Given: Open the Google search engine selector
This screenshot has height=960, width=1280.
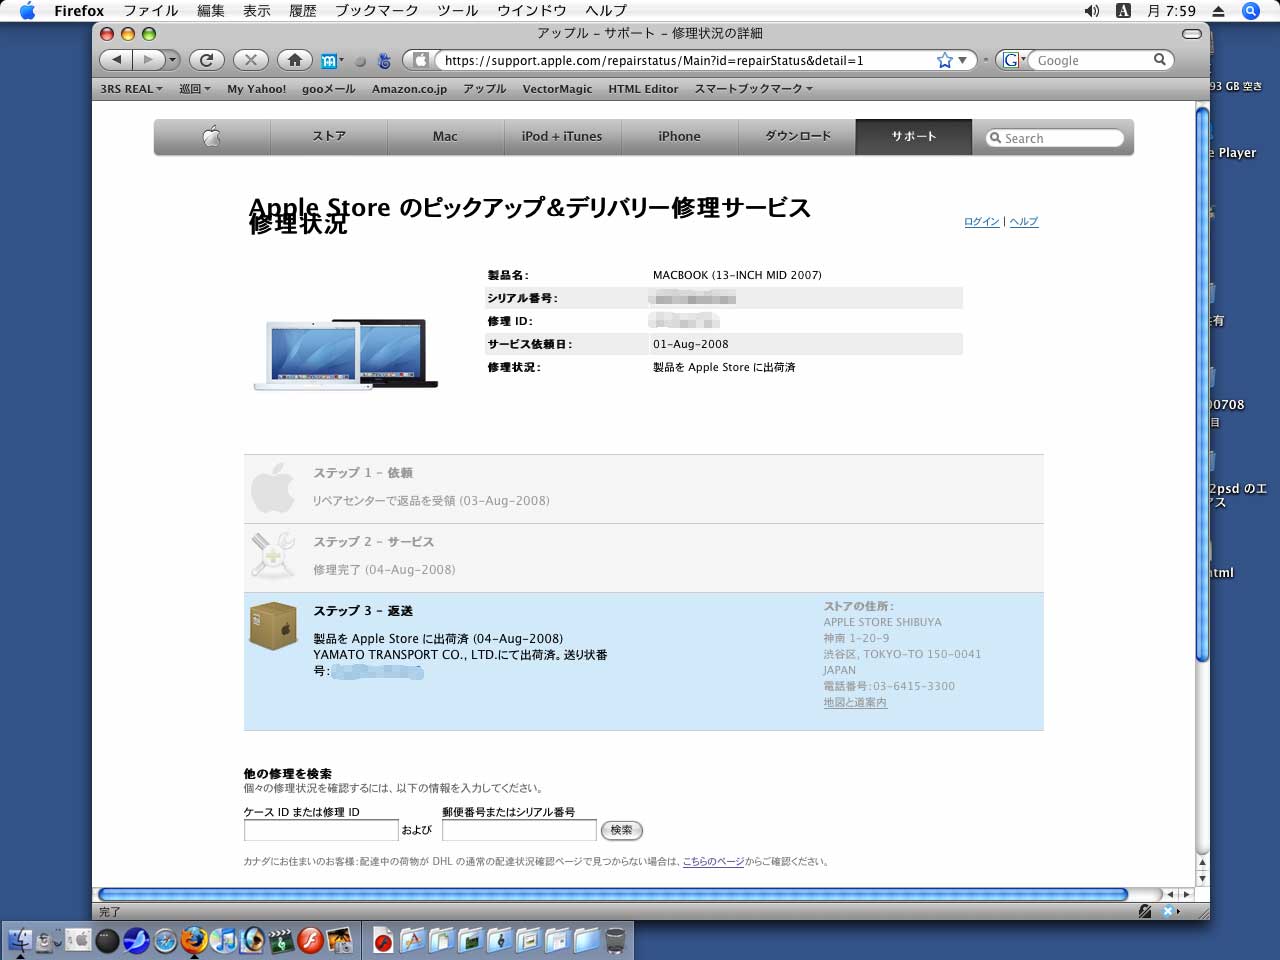Looking at the screenshot, I should click(x=1013, y=60).
